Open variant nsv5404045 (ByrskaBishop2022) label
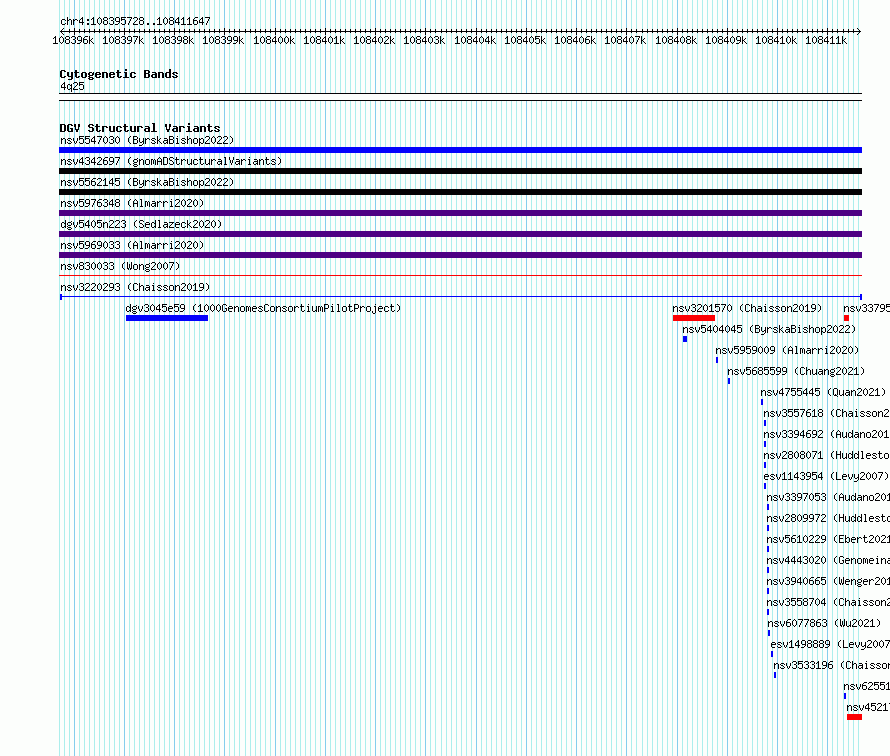Screen dimensions: 890x756 point(769,329)
